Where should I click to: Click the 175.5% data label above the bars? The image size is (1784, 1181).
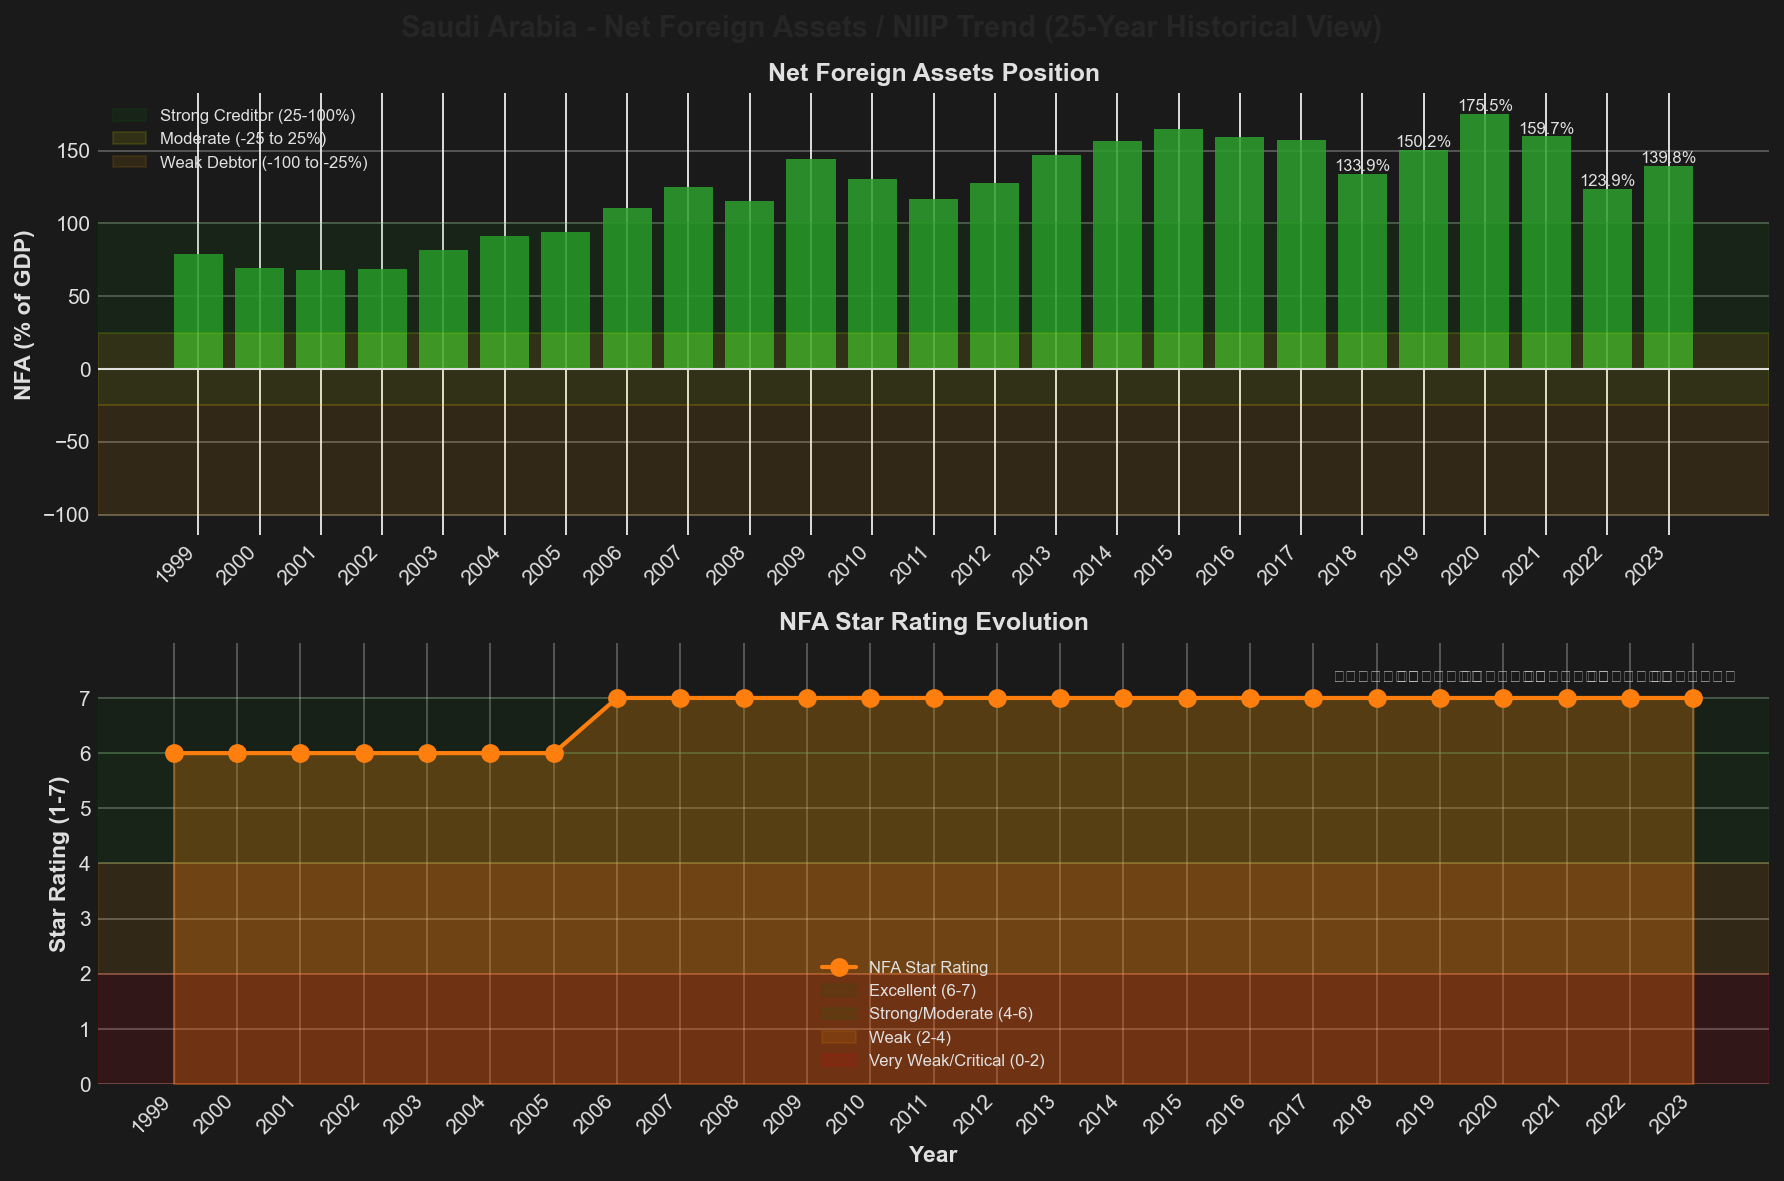point(1485,106)
